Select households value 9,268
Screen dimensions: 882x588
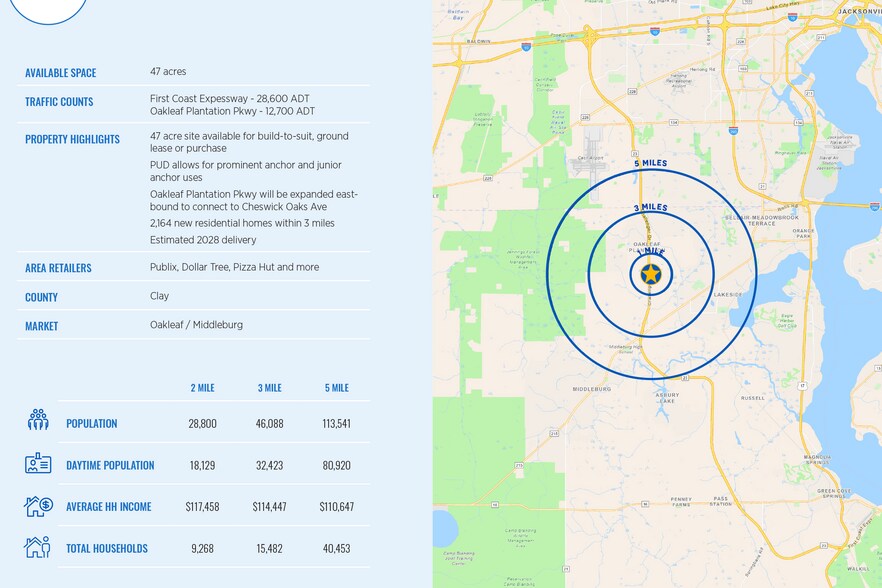point(202,549)
